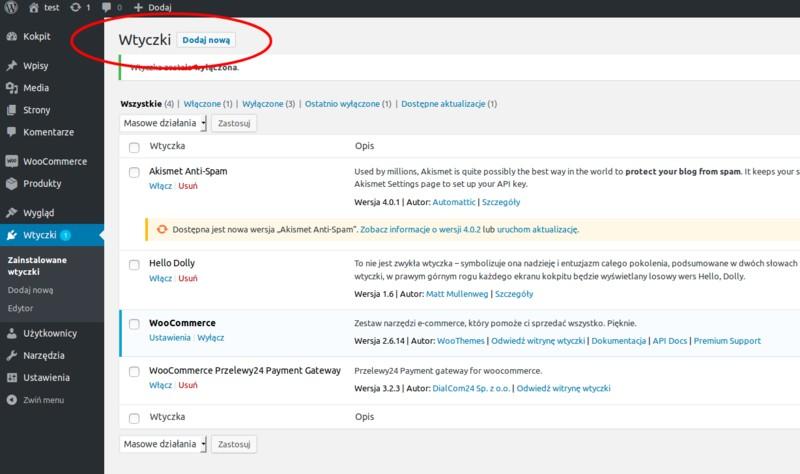Open Produkty box icon in sidebar

point(12,183)
